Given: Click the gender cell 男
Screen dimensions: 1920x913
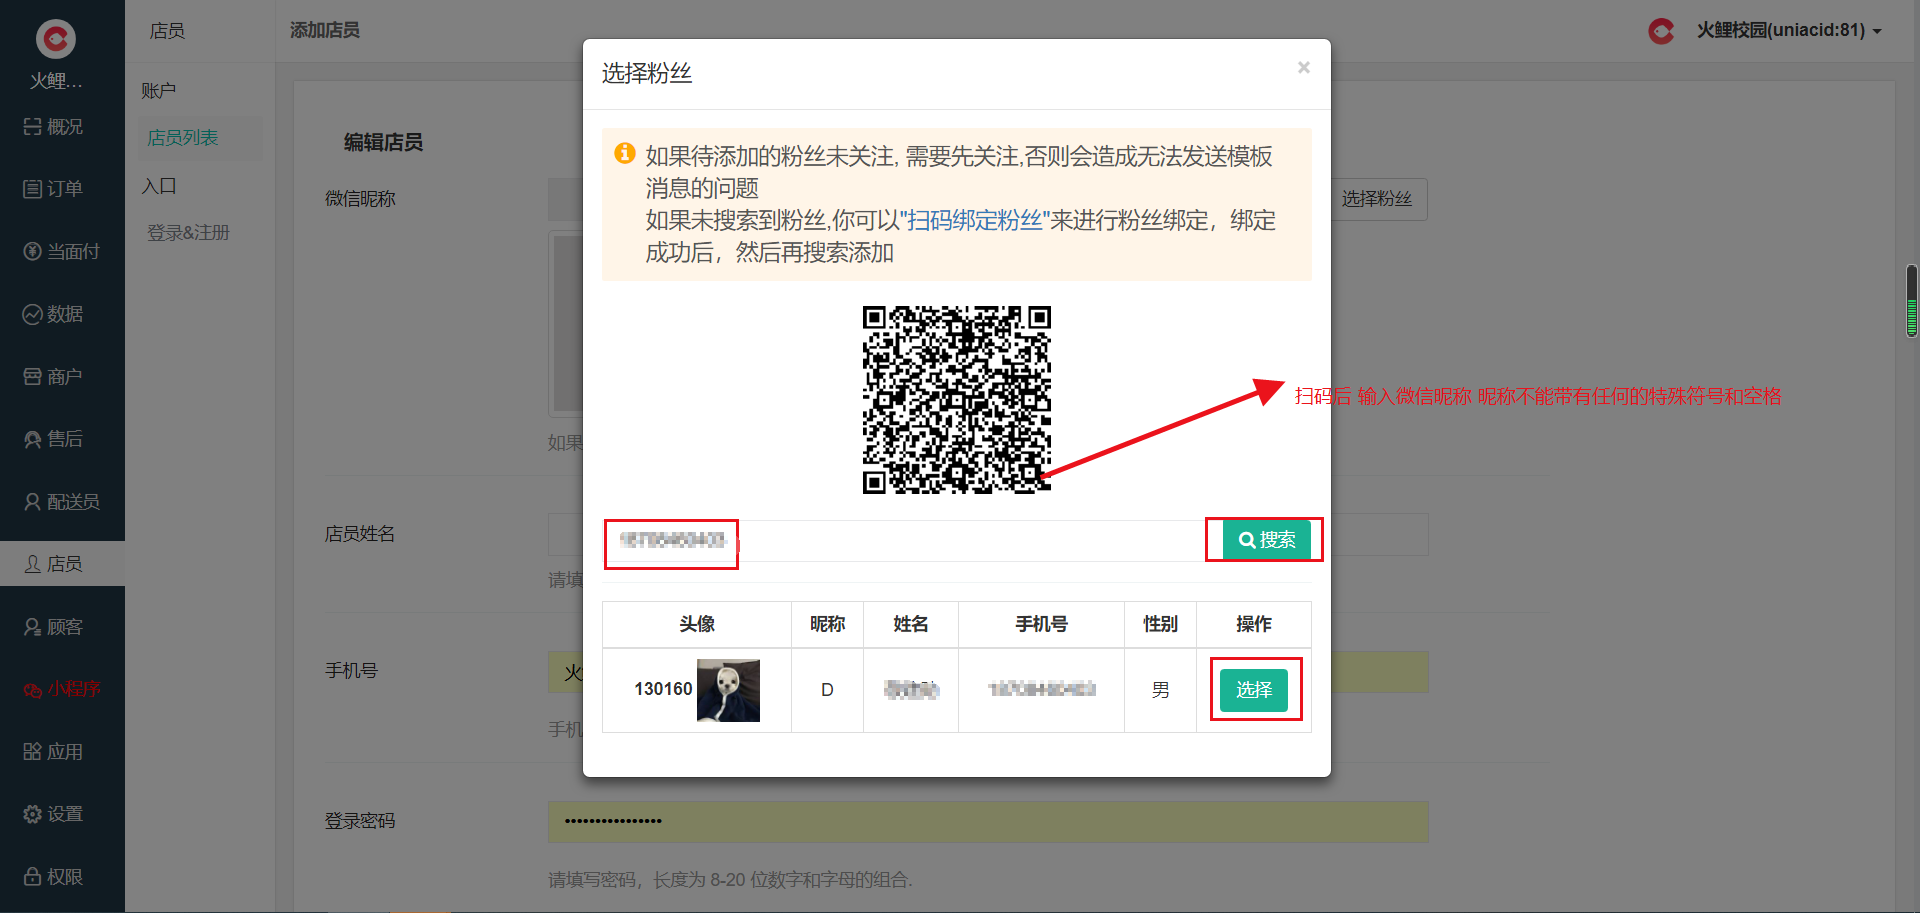Looking at the screenshot, I should click(1160, 690).
